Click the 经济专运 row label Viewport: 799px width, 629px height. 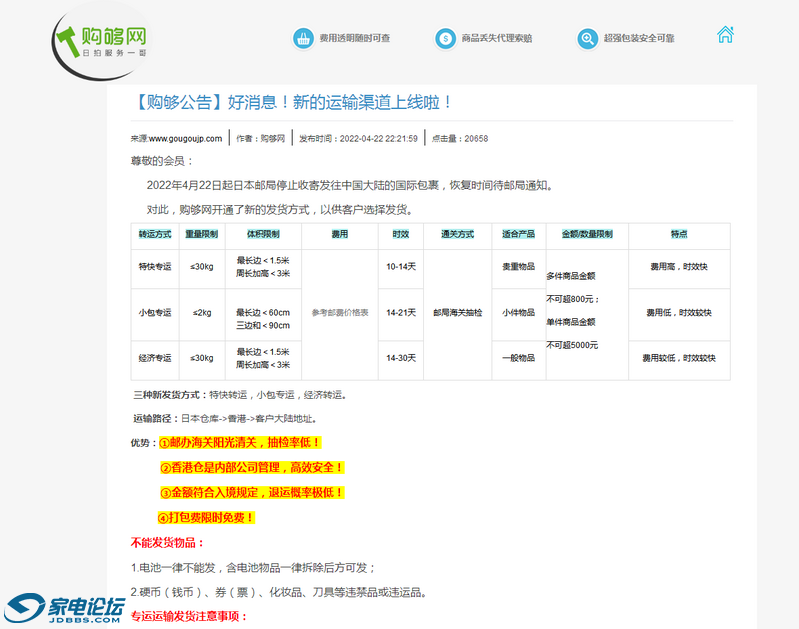[x=155, y=357]
